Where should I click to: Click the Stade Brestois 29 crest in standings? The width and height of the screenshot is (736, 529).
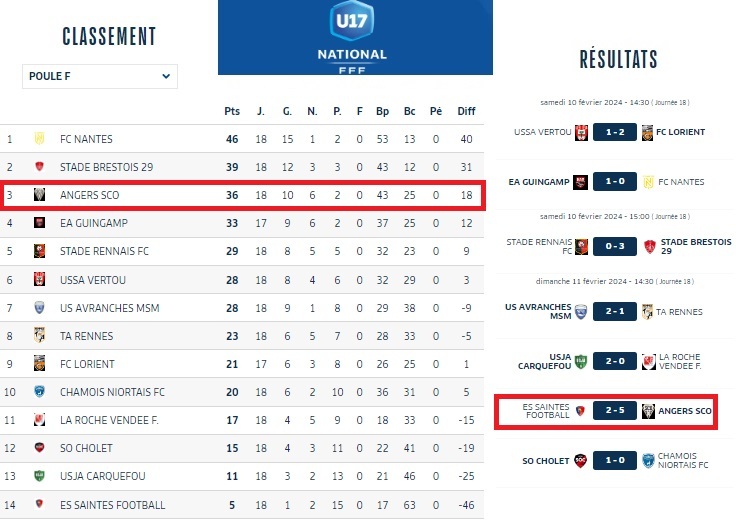coord(40,167)
